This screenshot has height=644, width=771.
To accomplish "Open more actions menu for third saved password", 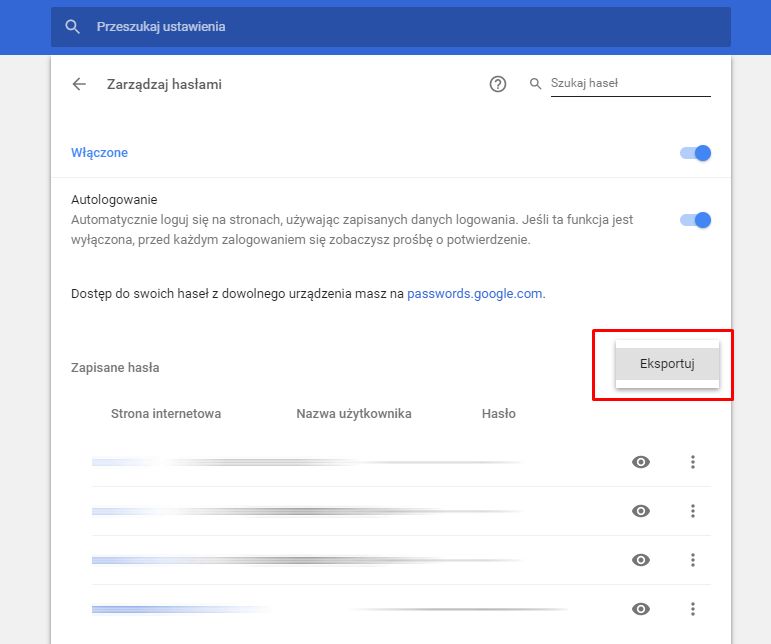I will [693, 560].
